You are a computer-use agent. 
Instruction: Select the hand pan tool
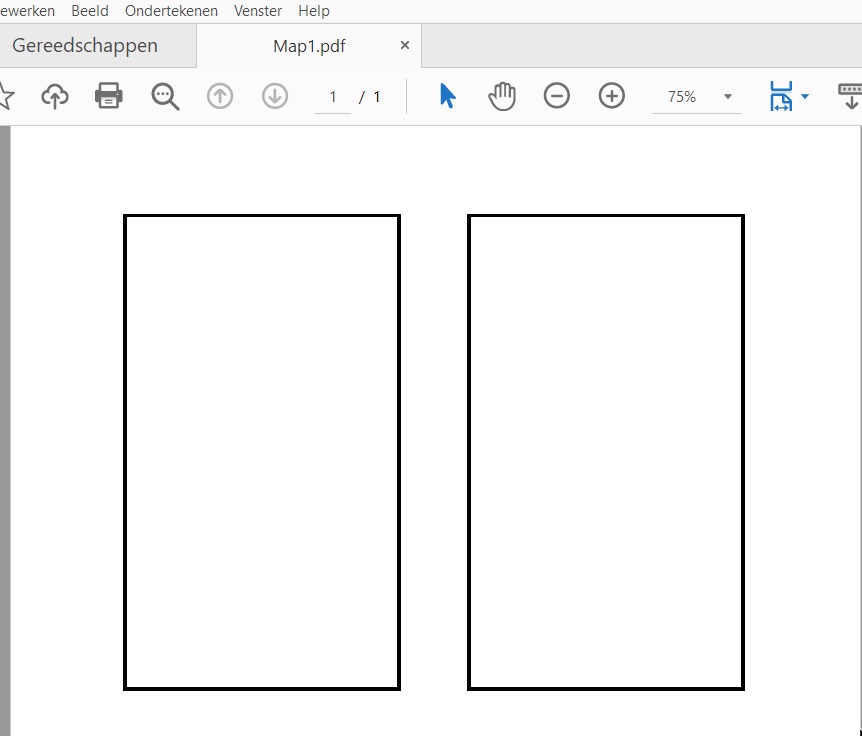pyautogui.click(x=502, y=96)
